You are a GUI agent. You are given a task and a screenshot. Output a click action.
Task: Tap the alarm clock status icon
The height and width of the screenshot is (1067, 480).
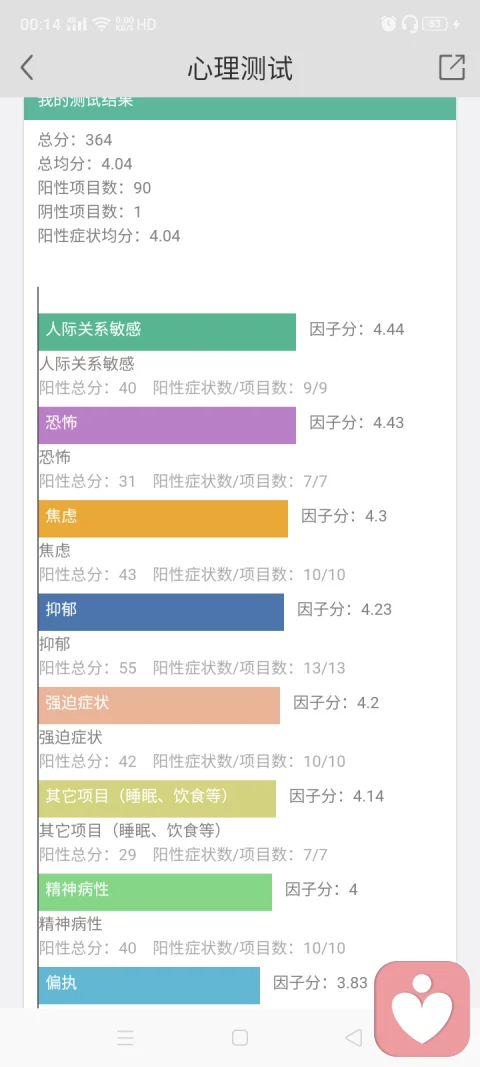pyautogui.click(x=389, y=24)
